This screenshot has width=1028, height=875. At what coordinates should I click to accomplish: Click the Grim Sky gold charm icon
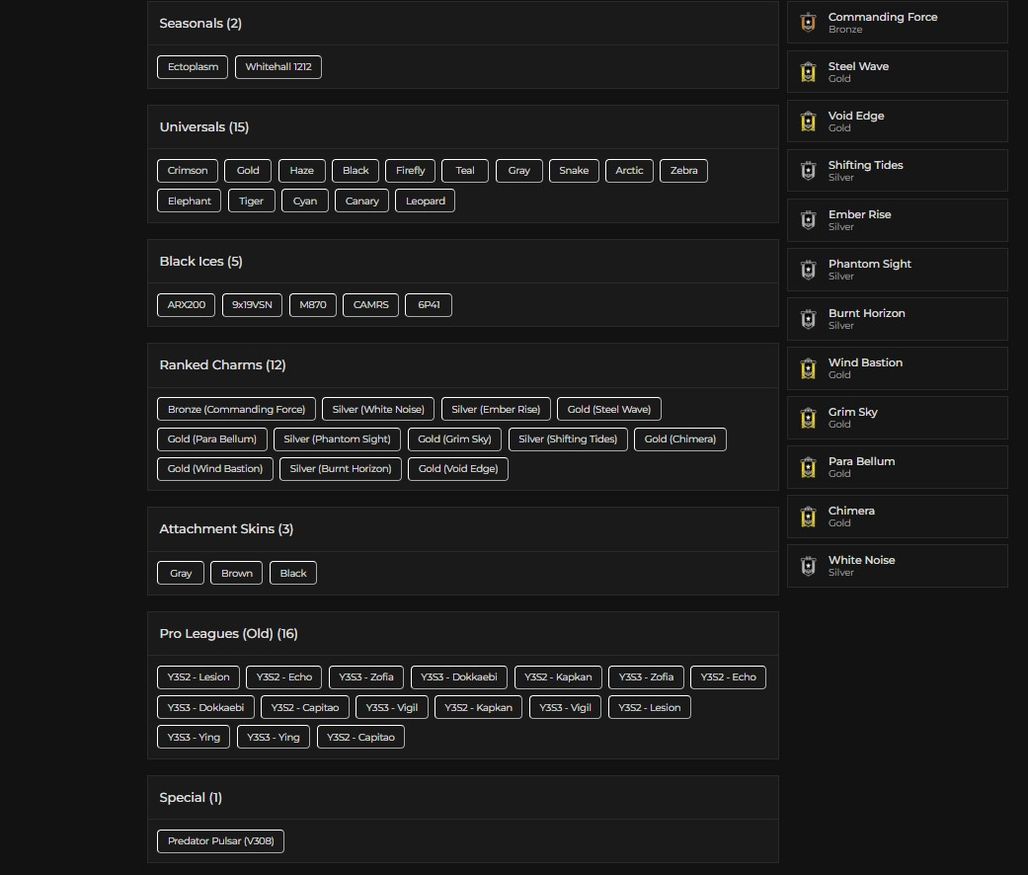click(x=808, y=418)
